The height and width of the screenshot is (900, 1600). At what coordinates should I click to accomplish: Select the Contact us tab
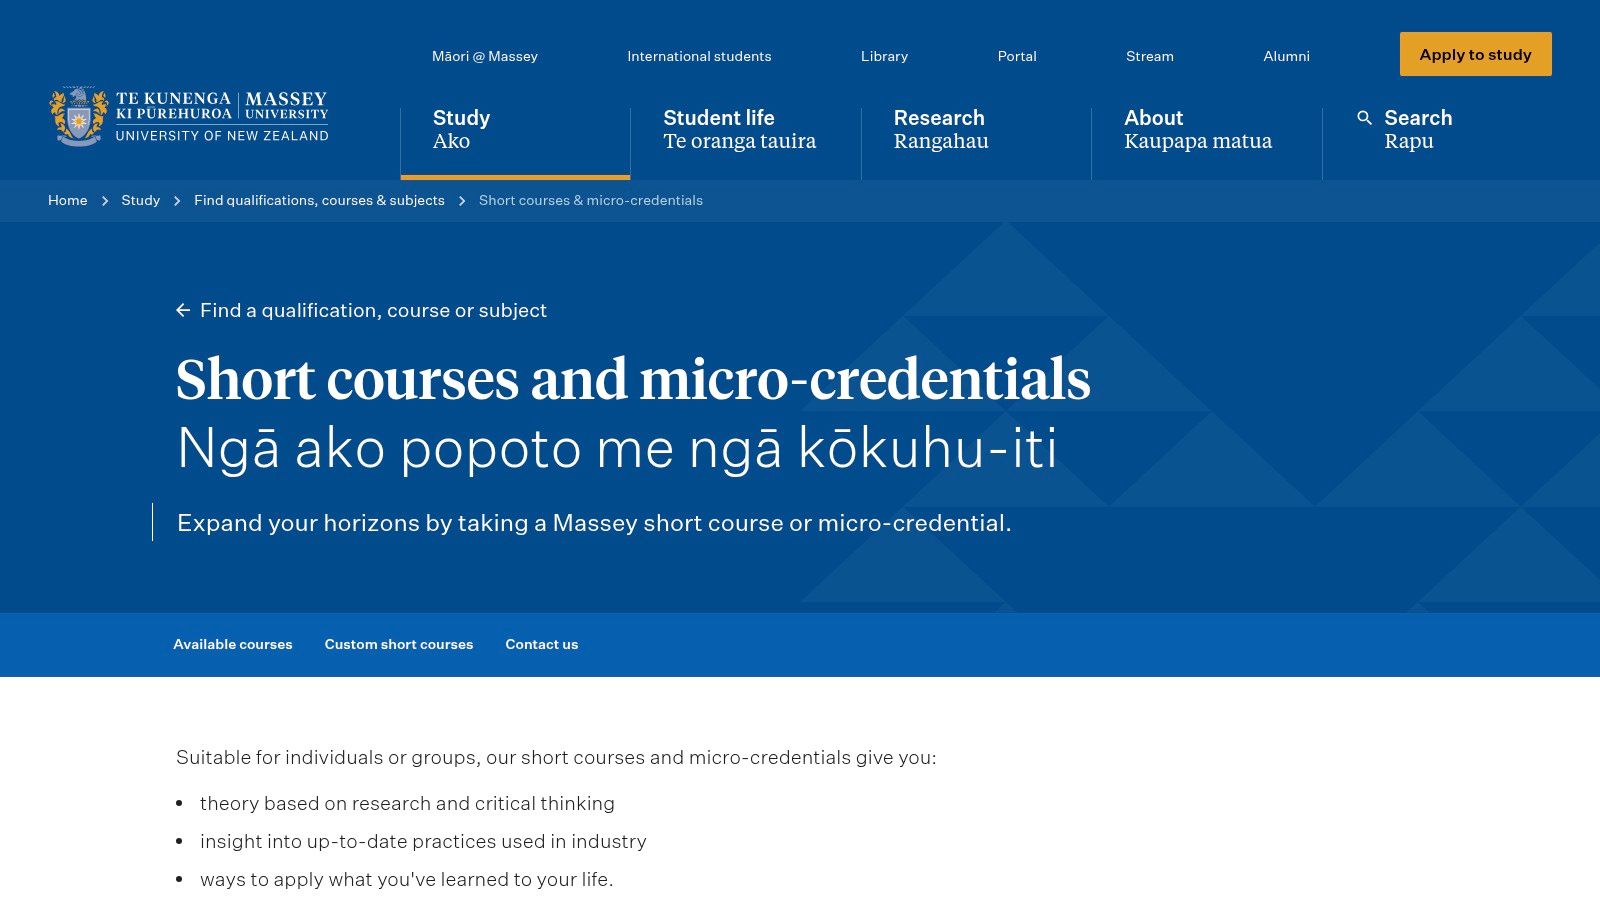tap(541, 645)
